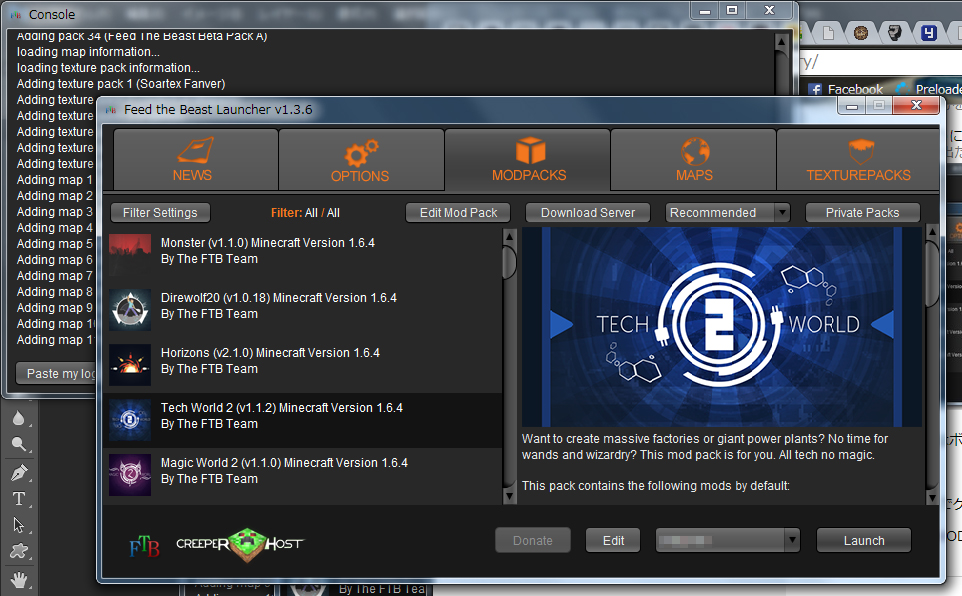Select the Monster modpack thumbnail

coord(130,255)
